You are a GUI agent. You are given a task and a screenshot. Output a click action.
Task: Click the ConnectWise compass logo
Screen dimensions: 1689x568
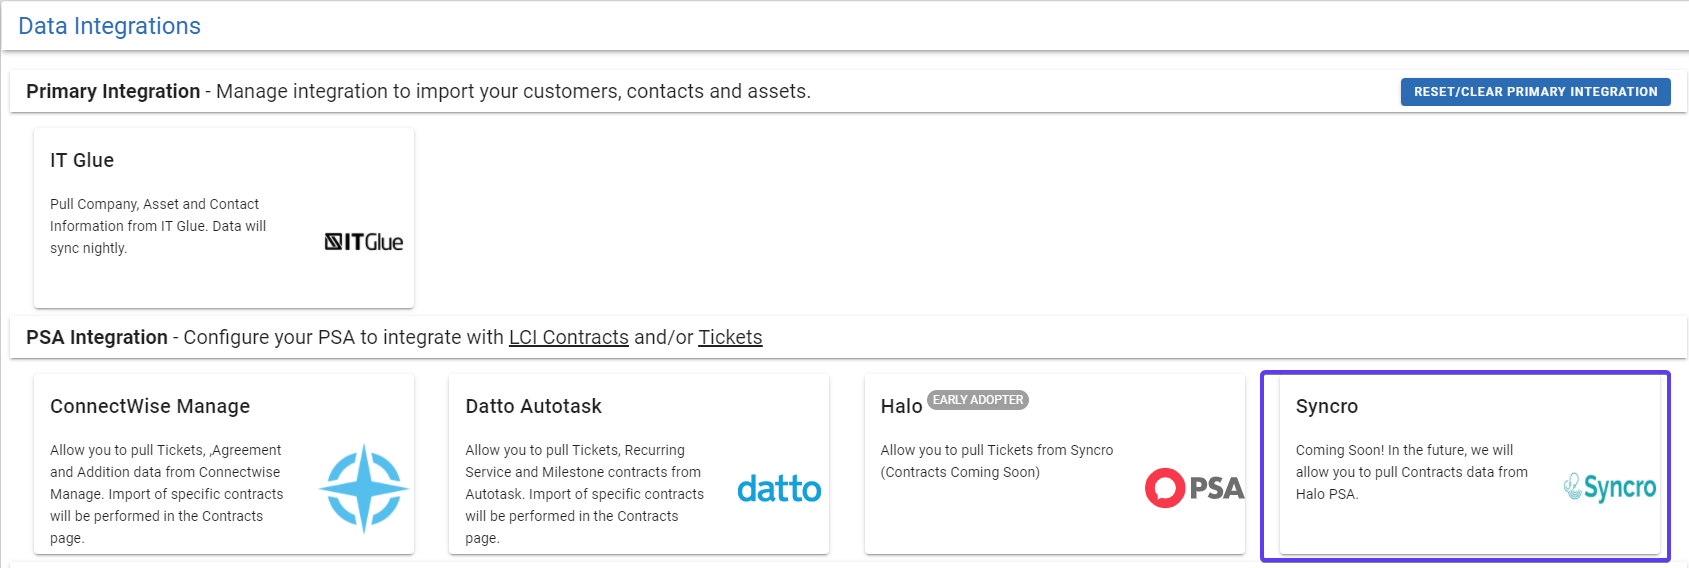pyautogui.click(x=364, y=488)
